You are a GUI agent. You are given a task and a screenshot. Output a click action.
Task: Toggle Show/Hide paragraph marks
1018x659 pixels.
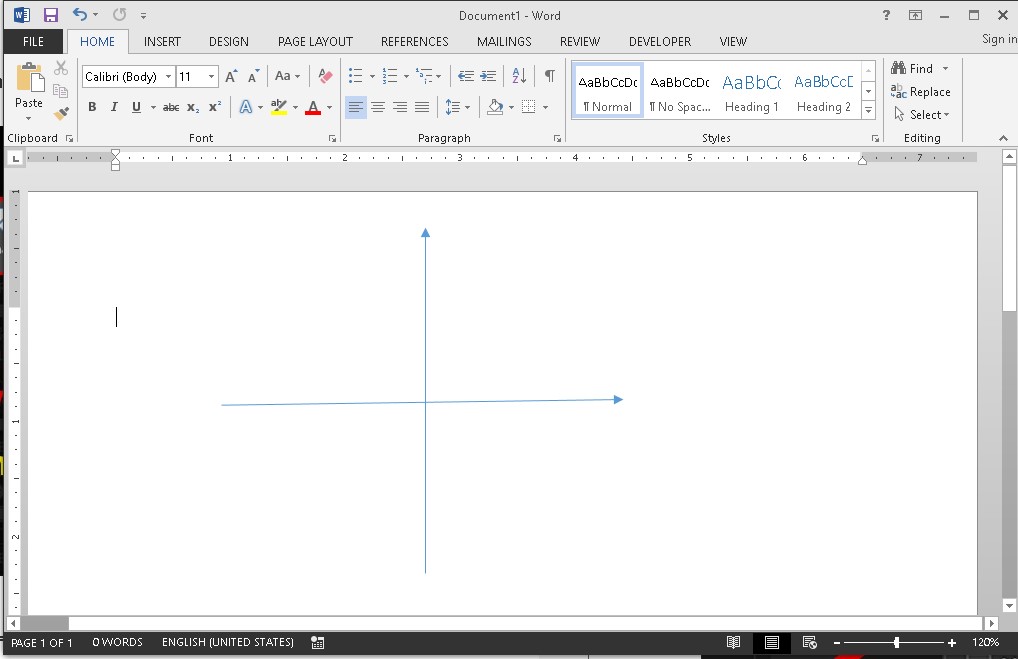(x=549, y=76)
